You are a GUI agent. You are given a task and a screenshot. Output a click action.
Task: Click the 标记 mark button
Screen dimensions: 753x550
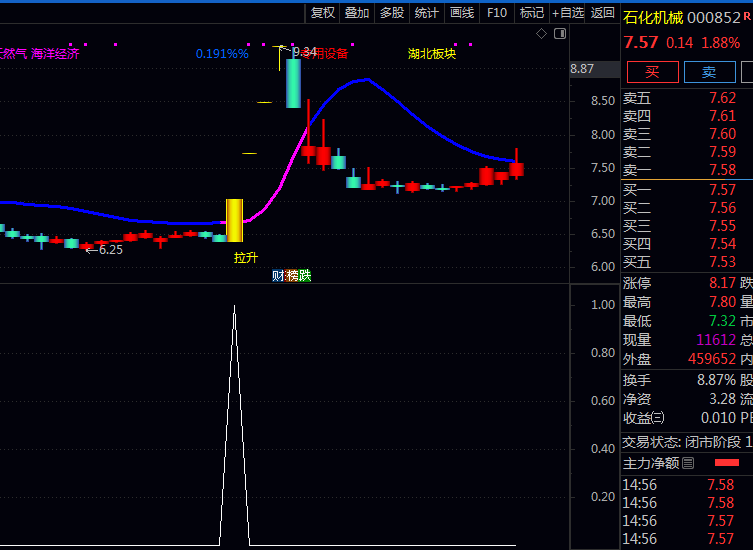(532, 13)
